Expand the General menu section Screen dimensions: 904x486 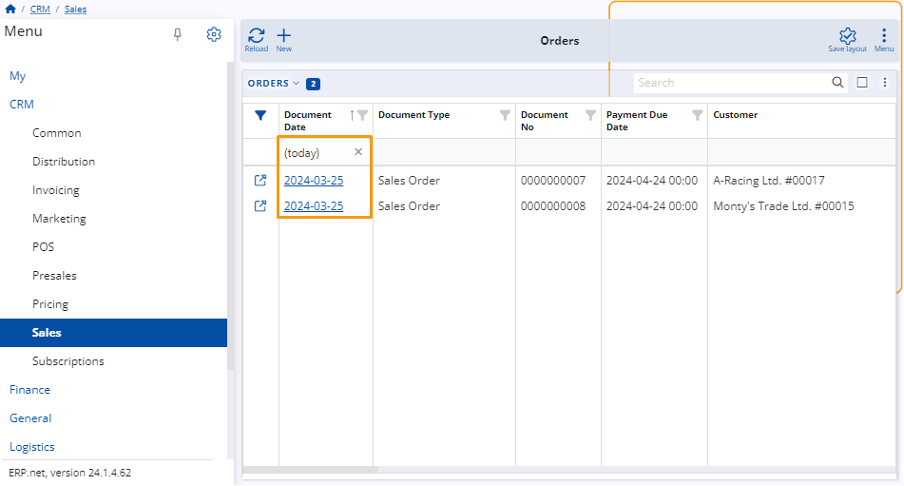[30, 419]
